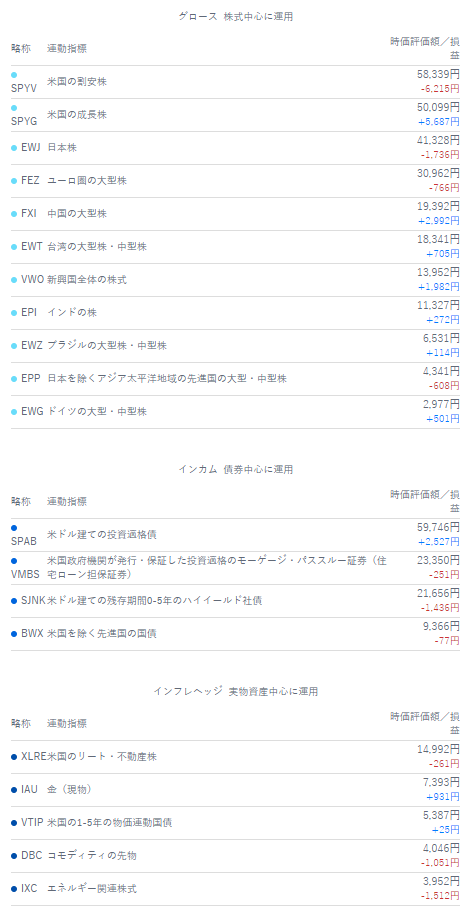Select the VMBS ticker label
Screen dimensions: 468x911
(x=26, y=575)
